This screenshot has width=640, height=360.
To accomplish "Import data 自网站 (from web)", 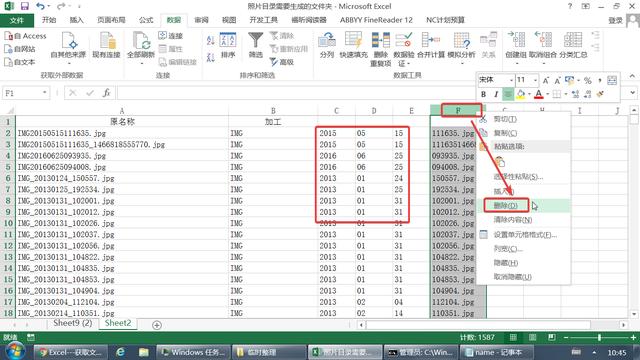I will click(20, 49).
